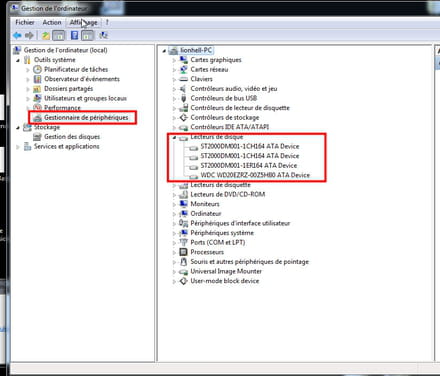Viewport: 440px width, 376px height.
Task: Select the lionhell-PC root node
Action: (x=196, y=50)
